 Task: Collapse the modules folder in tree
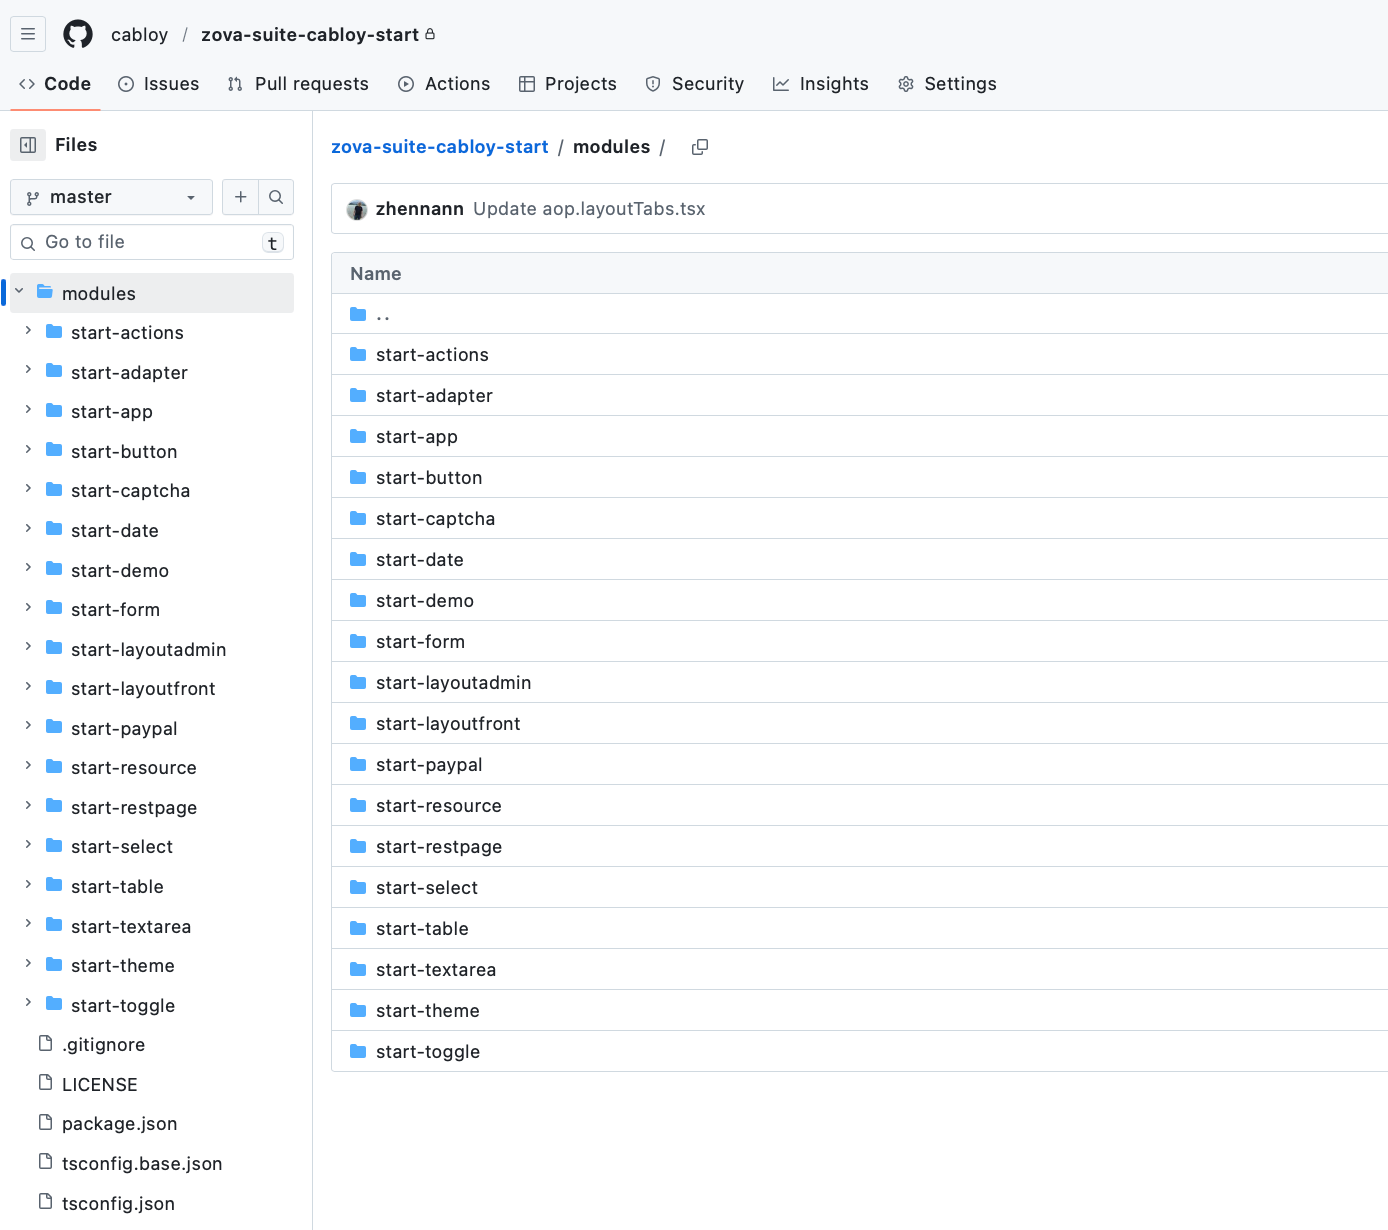click(x=19, y=292)
